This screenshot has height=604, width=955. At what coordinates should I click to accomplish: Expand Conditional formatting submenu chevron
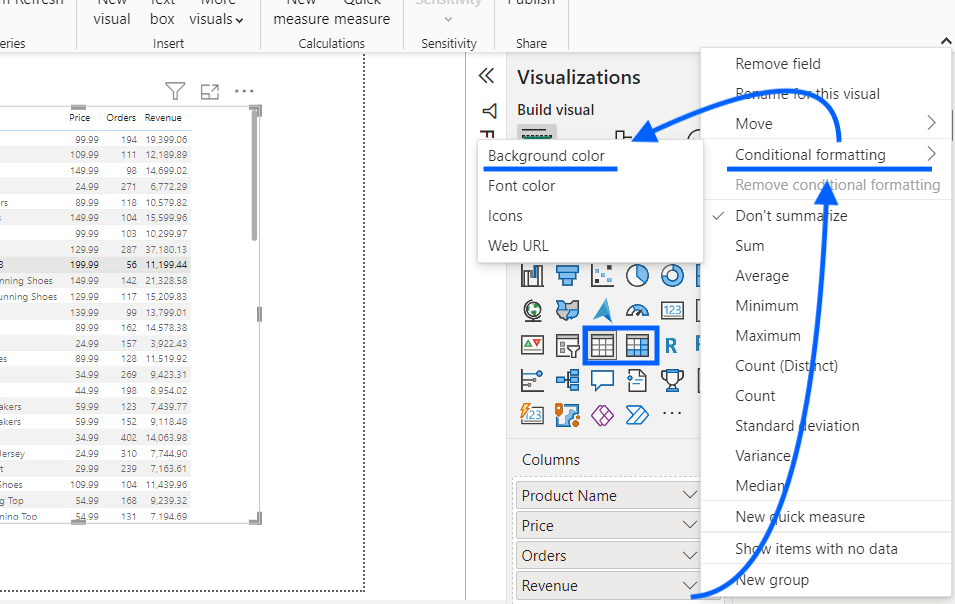(x=931, y=153)
